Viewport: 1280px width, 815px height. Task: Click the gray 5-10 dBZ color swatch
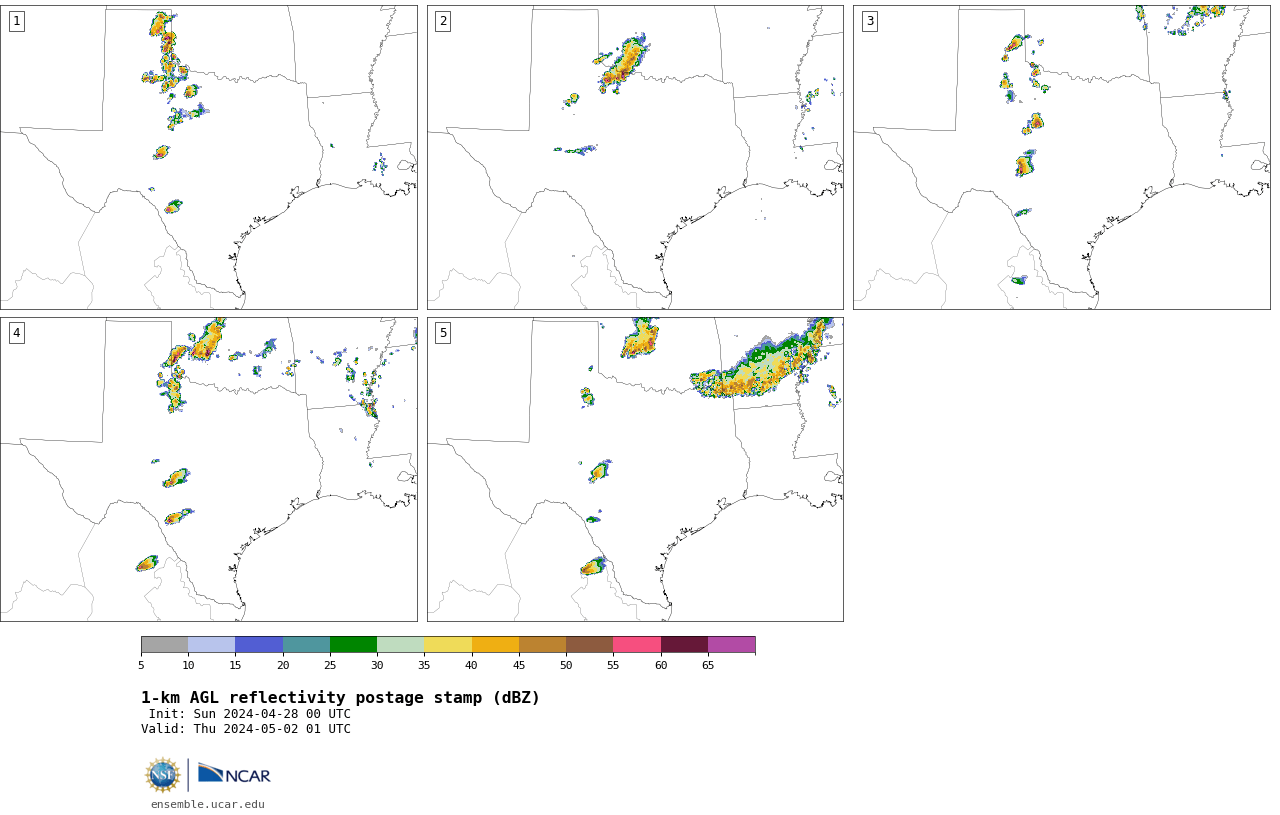pyautogui.click(x=164, y=644)
